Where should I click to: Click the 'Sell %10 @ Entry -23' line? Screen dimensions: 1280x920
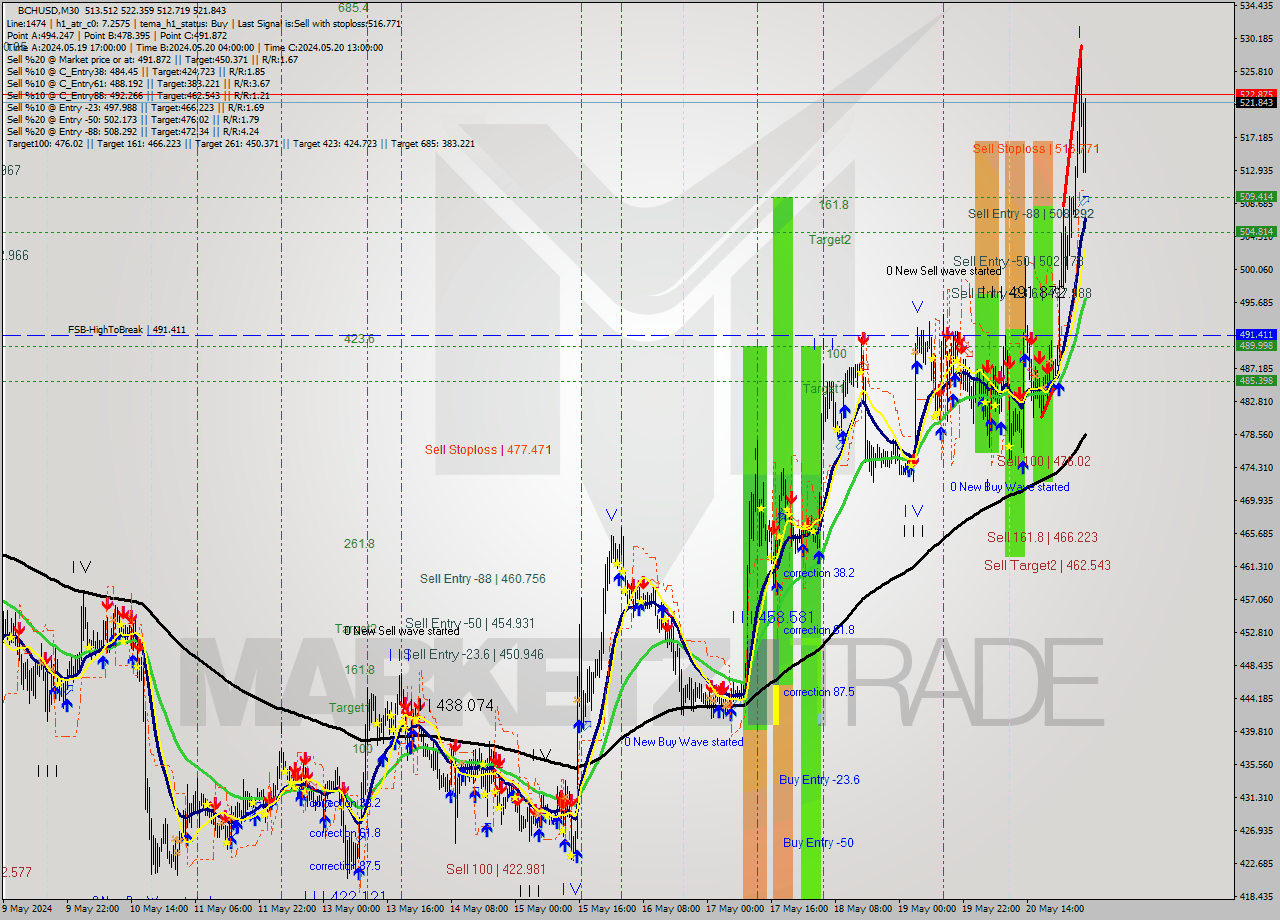135,107
